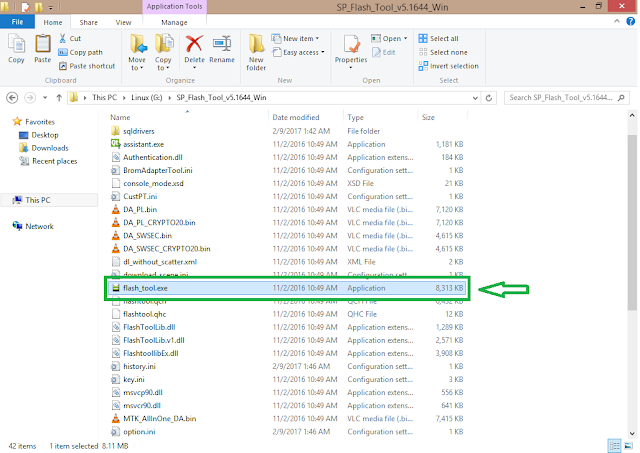Expand address bar history dropdown

pos(475,98)
